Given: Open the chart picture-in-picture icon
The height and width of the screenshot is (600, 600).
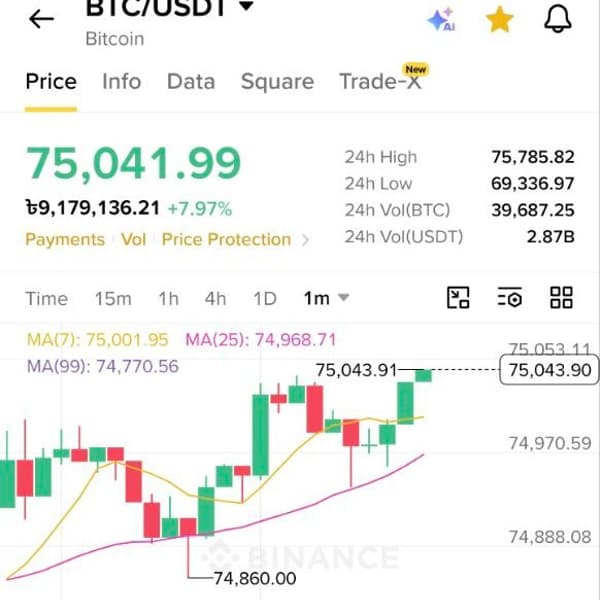Looking at the screenshot, I should pos(458,298).
